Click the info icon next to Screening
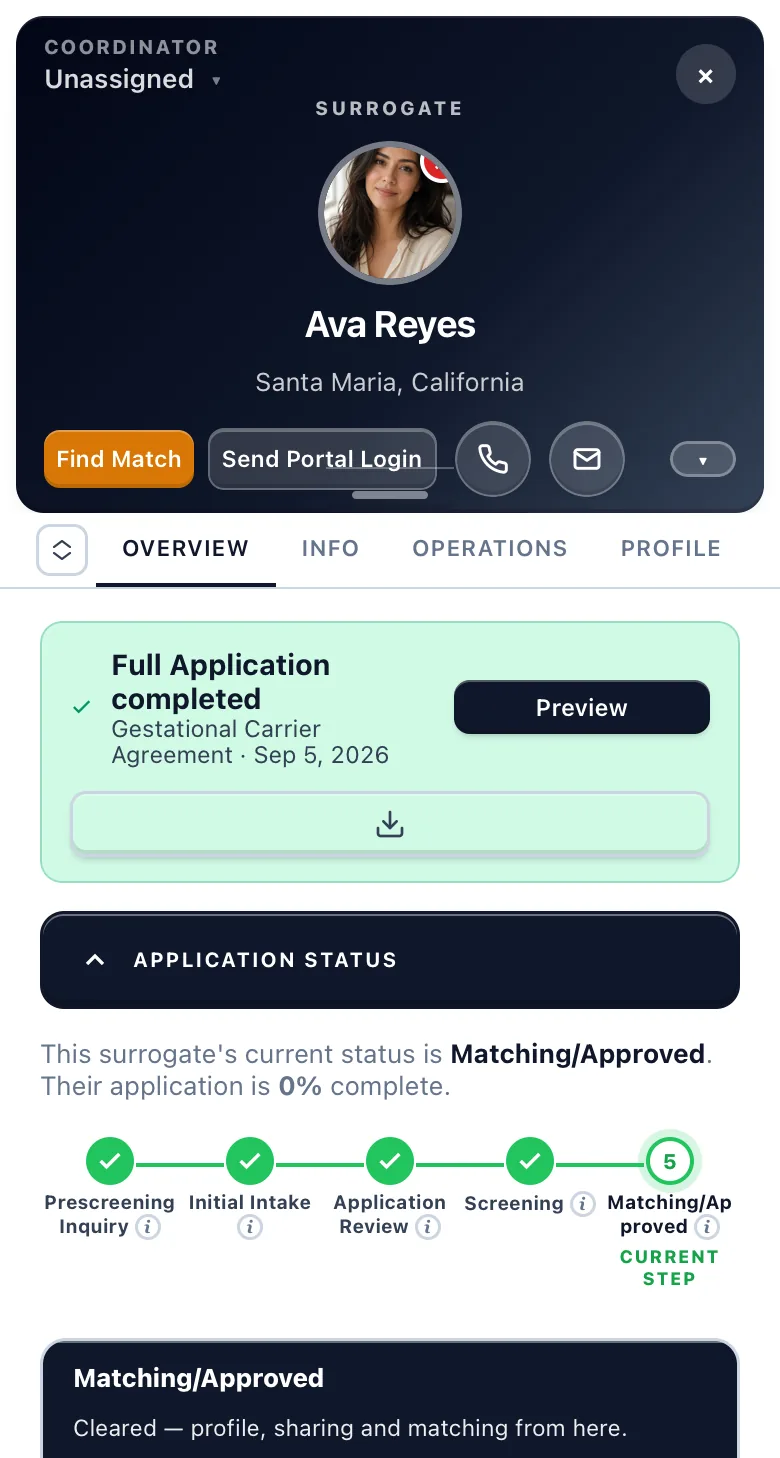 click(582, 1204)
